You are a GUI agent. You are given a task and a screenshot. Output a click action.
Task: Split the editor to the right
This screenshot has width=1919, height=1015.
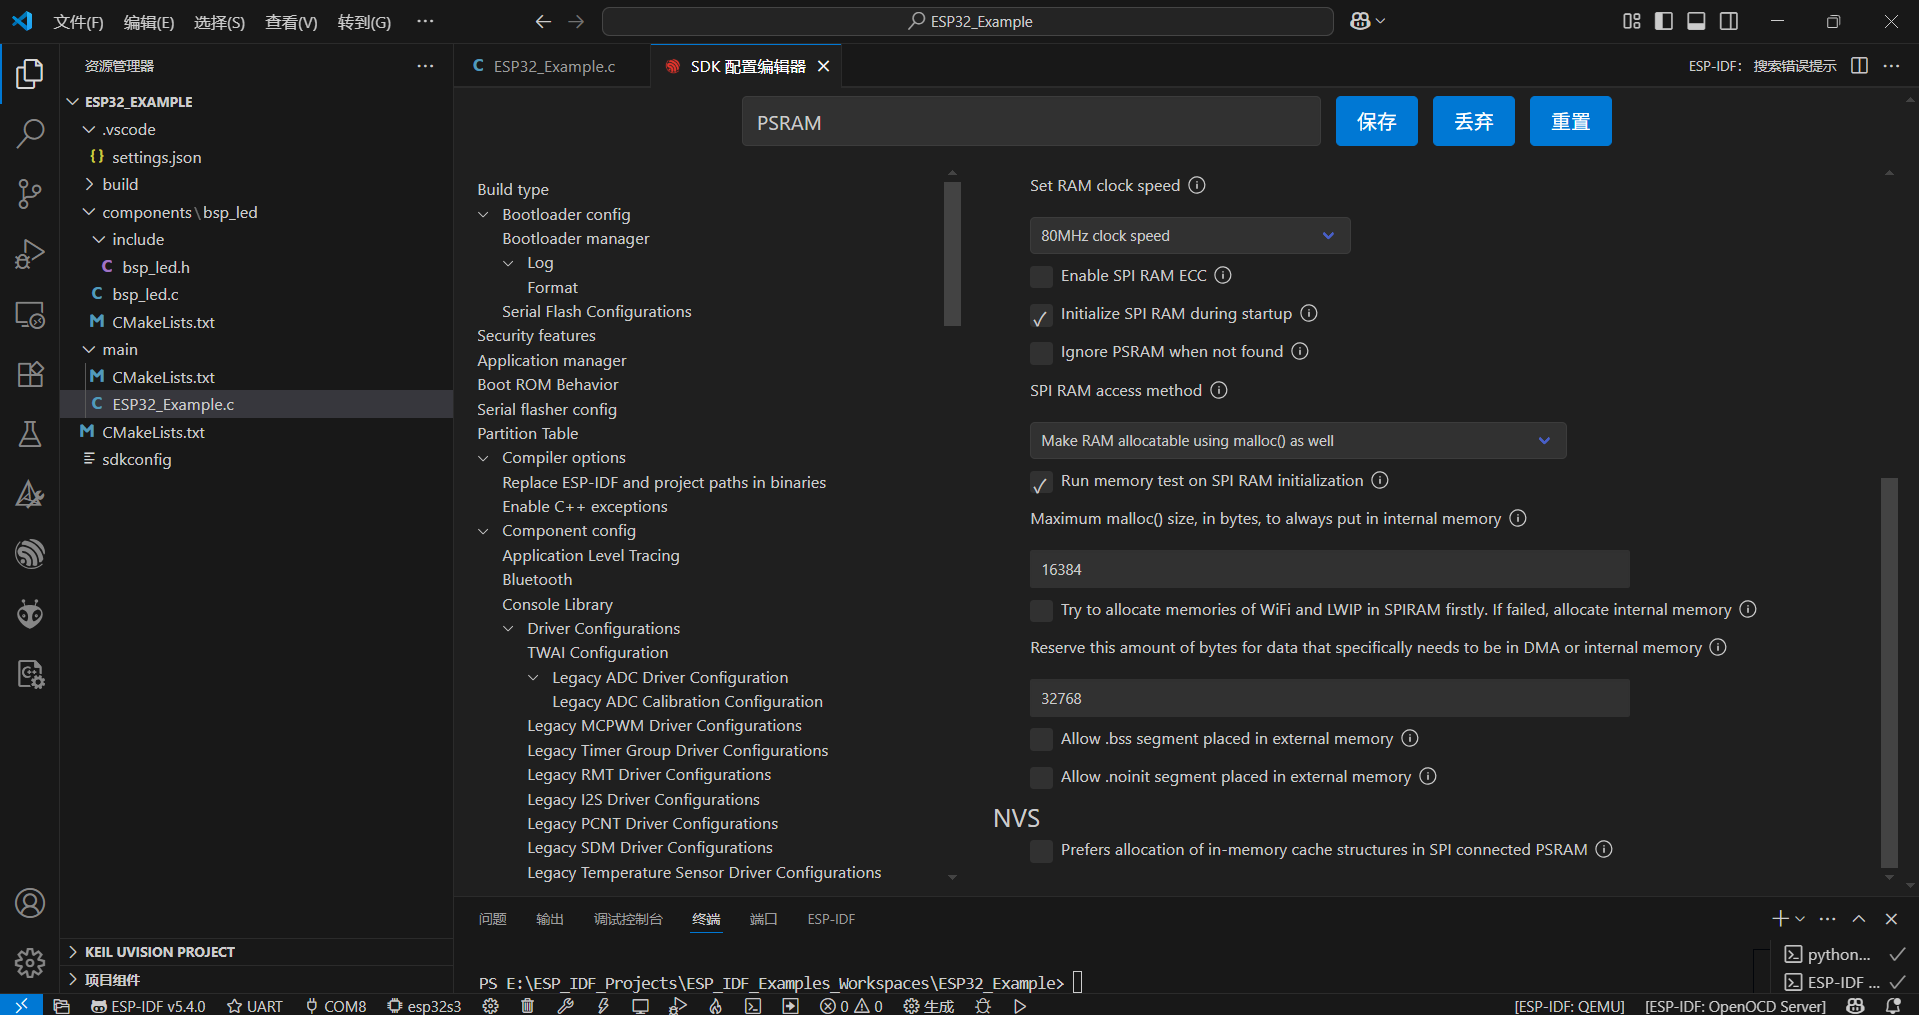click(x=1859, y=66)
